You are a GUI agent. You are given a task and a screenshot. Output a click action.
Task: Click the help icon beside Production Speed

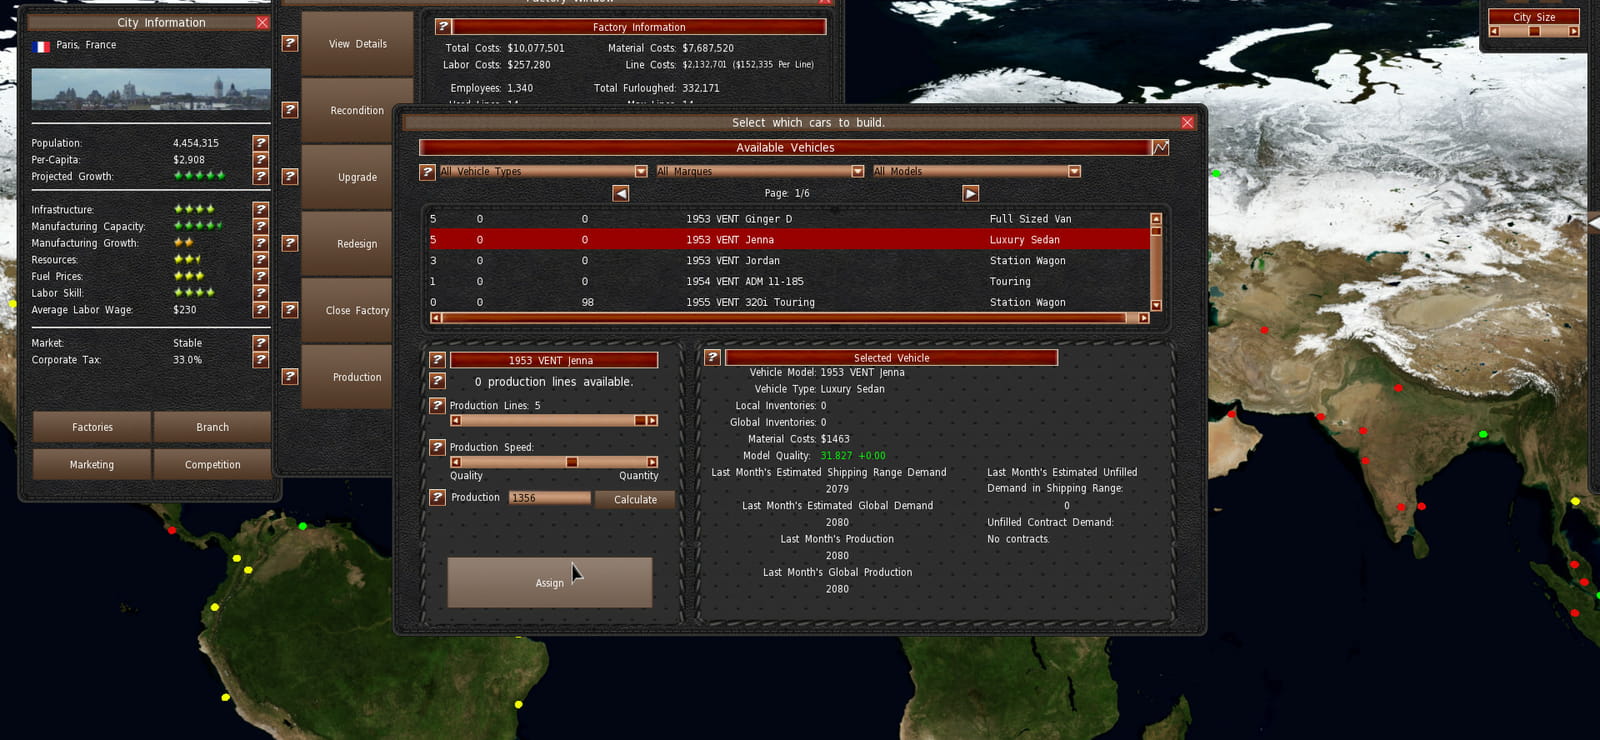click(x=437, y=447)
